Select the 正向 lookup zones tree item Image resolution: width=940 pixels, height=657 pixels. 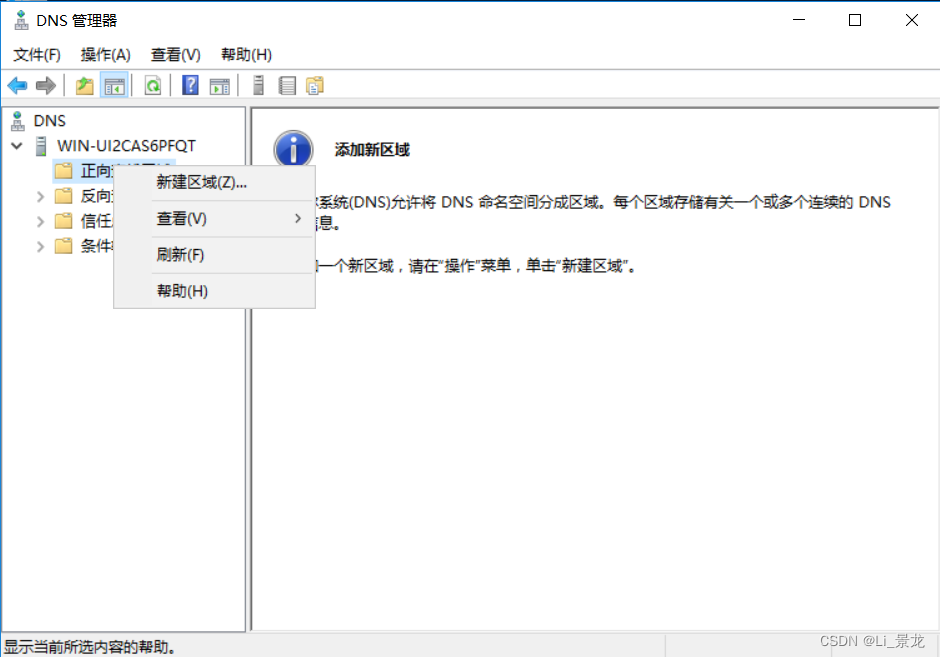point(96,171)
